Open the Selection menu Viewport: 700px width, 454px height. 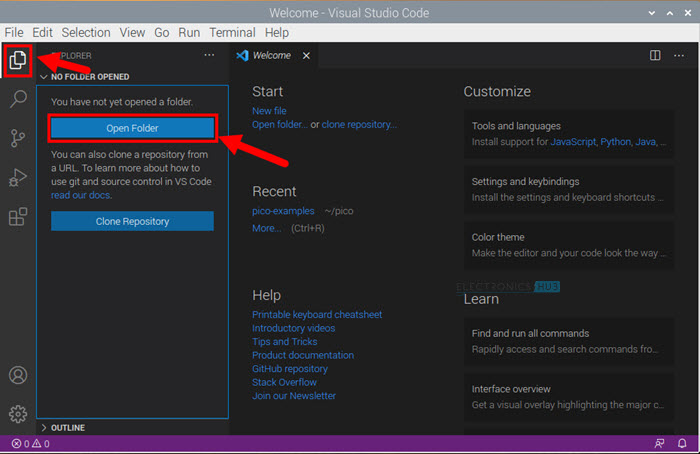pos(85,33)
